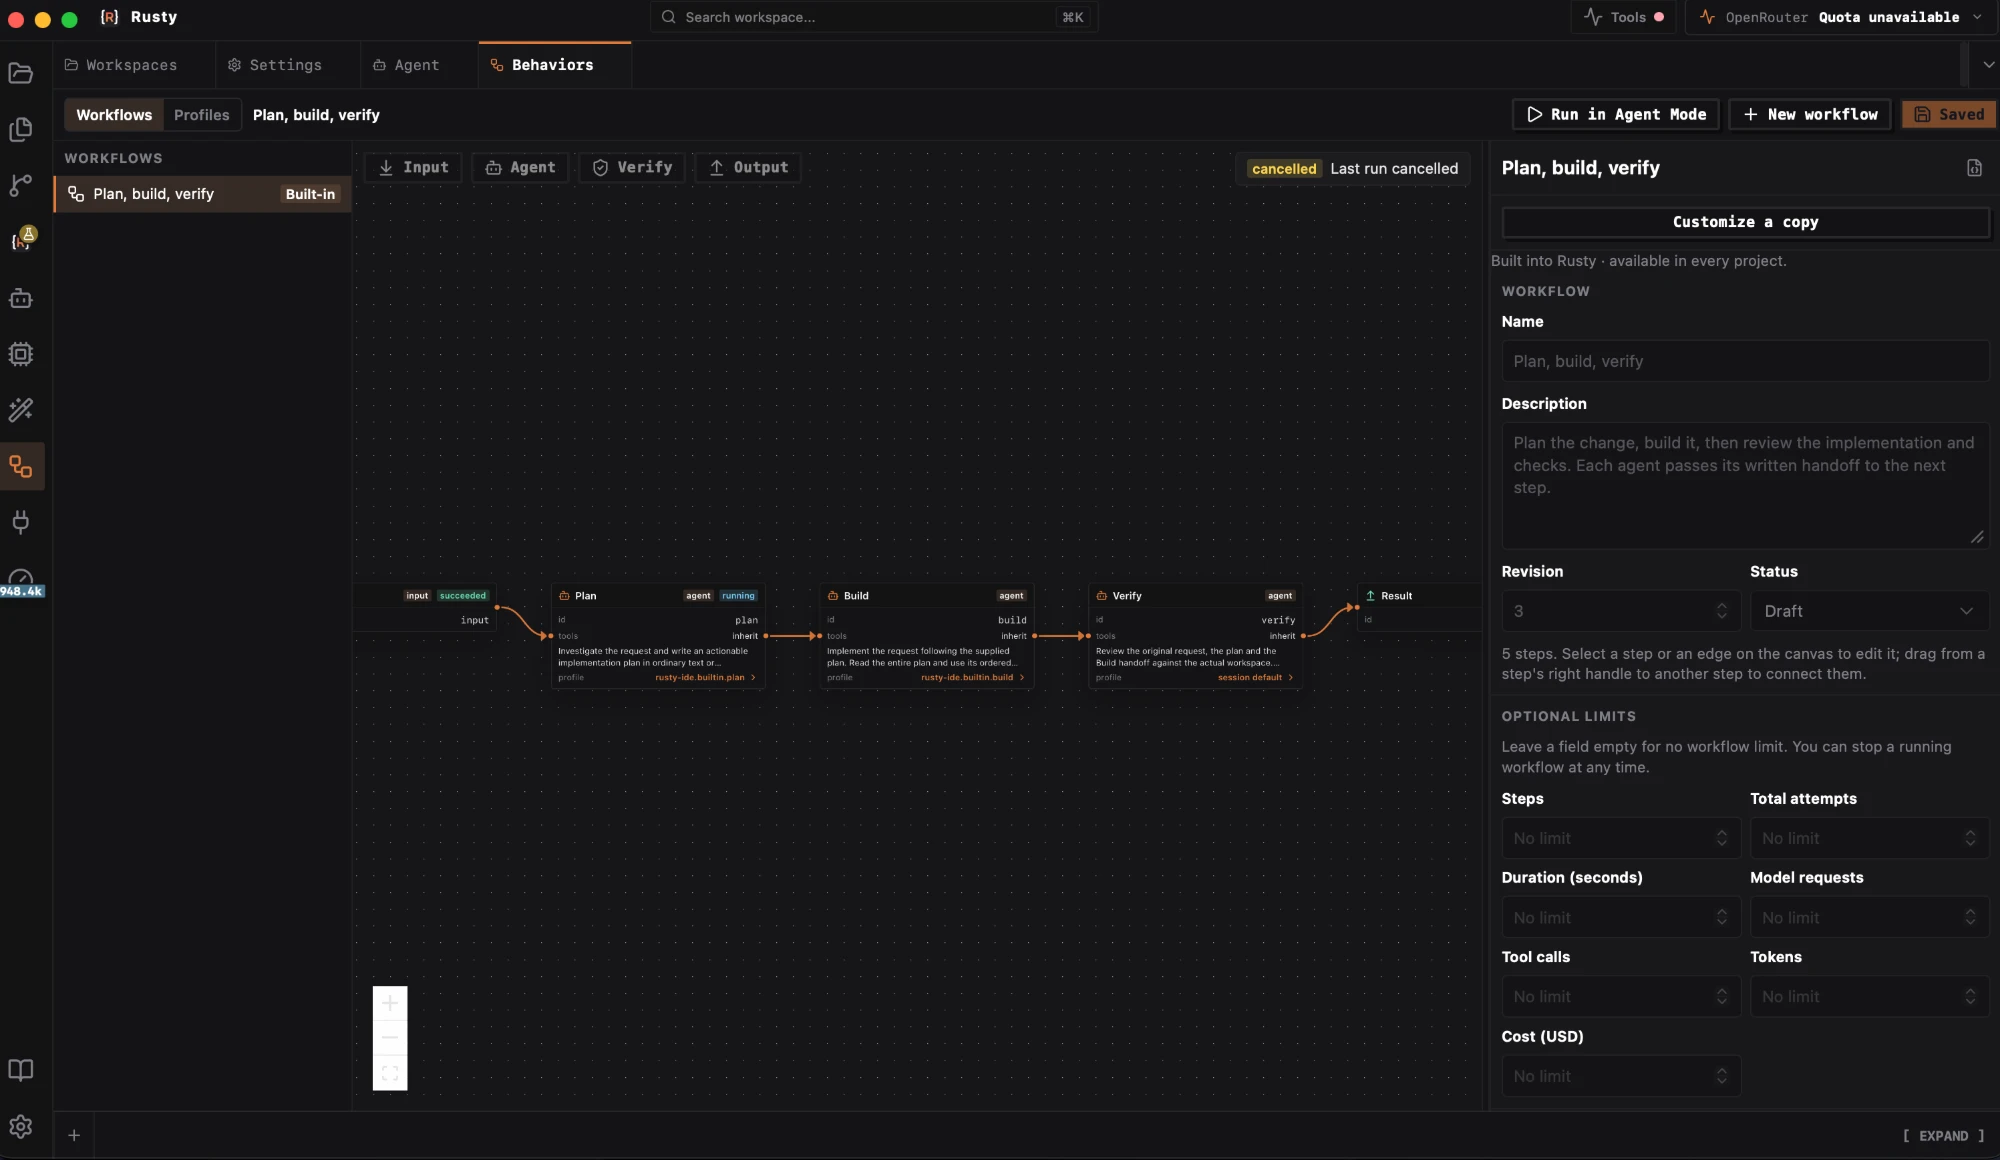2000x1160 pixels.
Task: Open the magic wand sidebar icon
Action: 21,410
